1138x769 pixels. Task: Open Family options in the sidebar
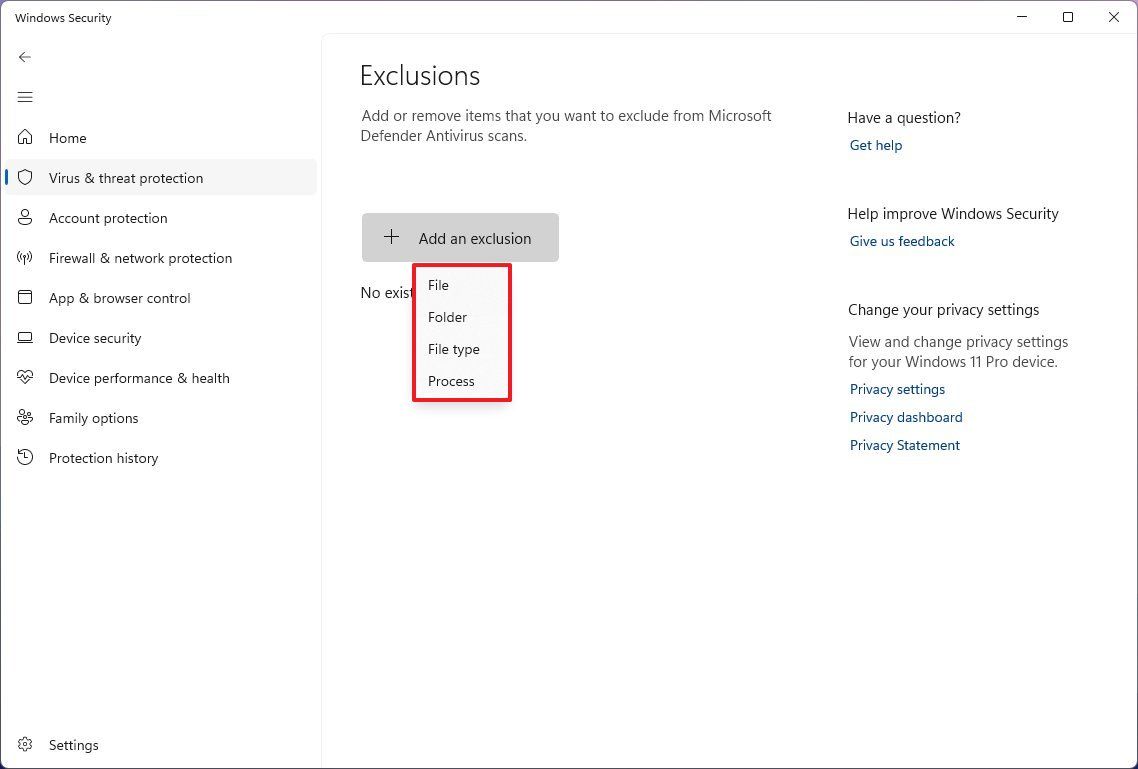tap(93, 418)
